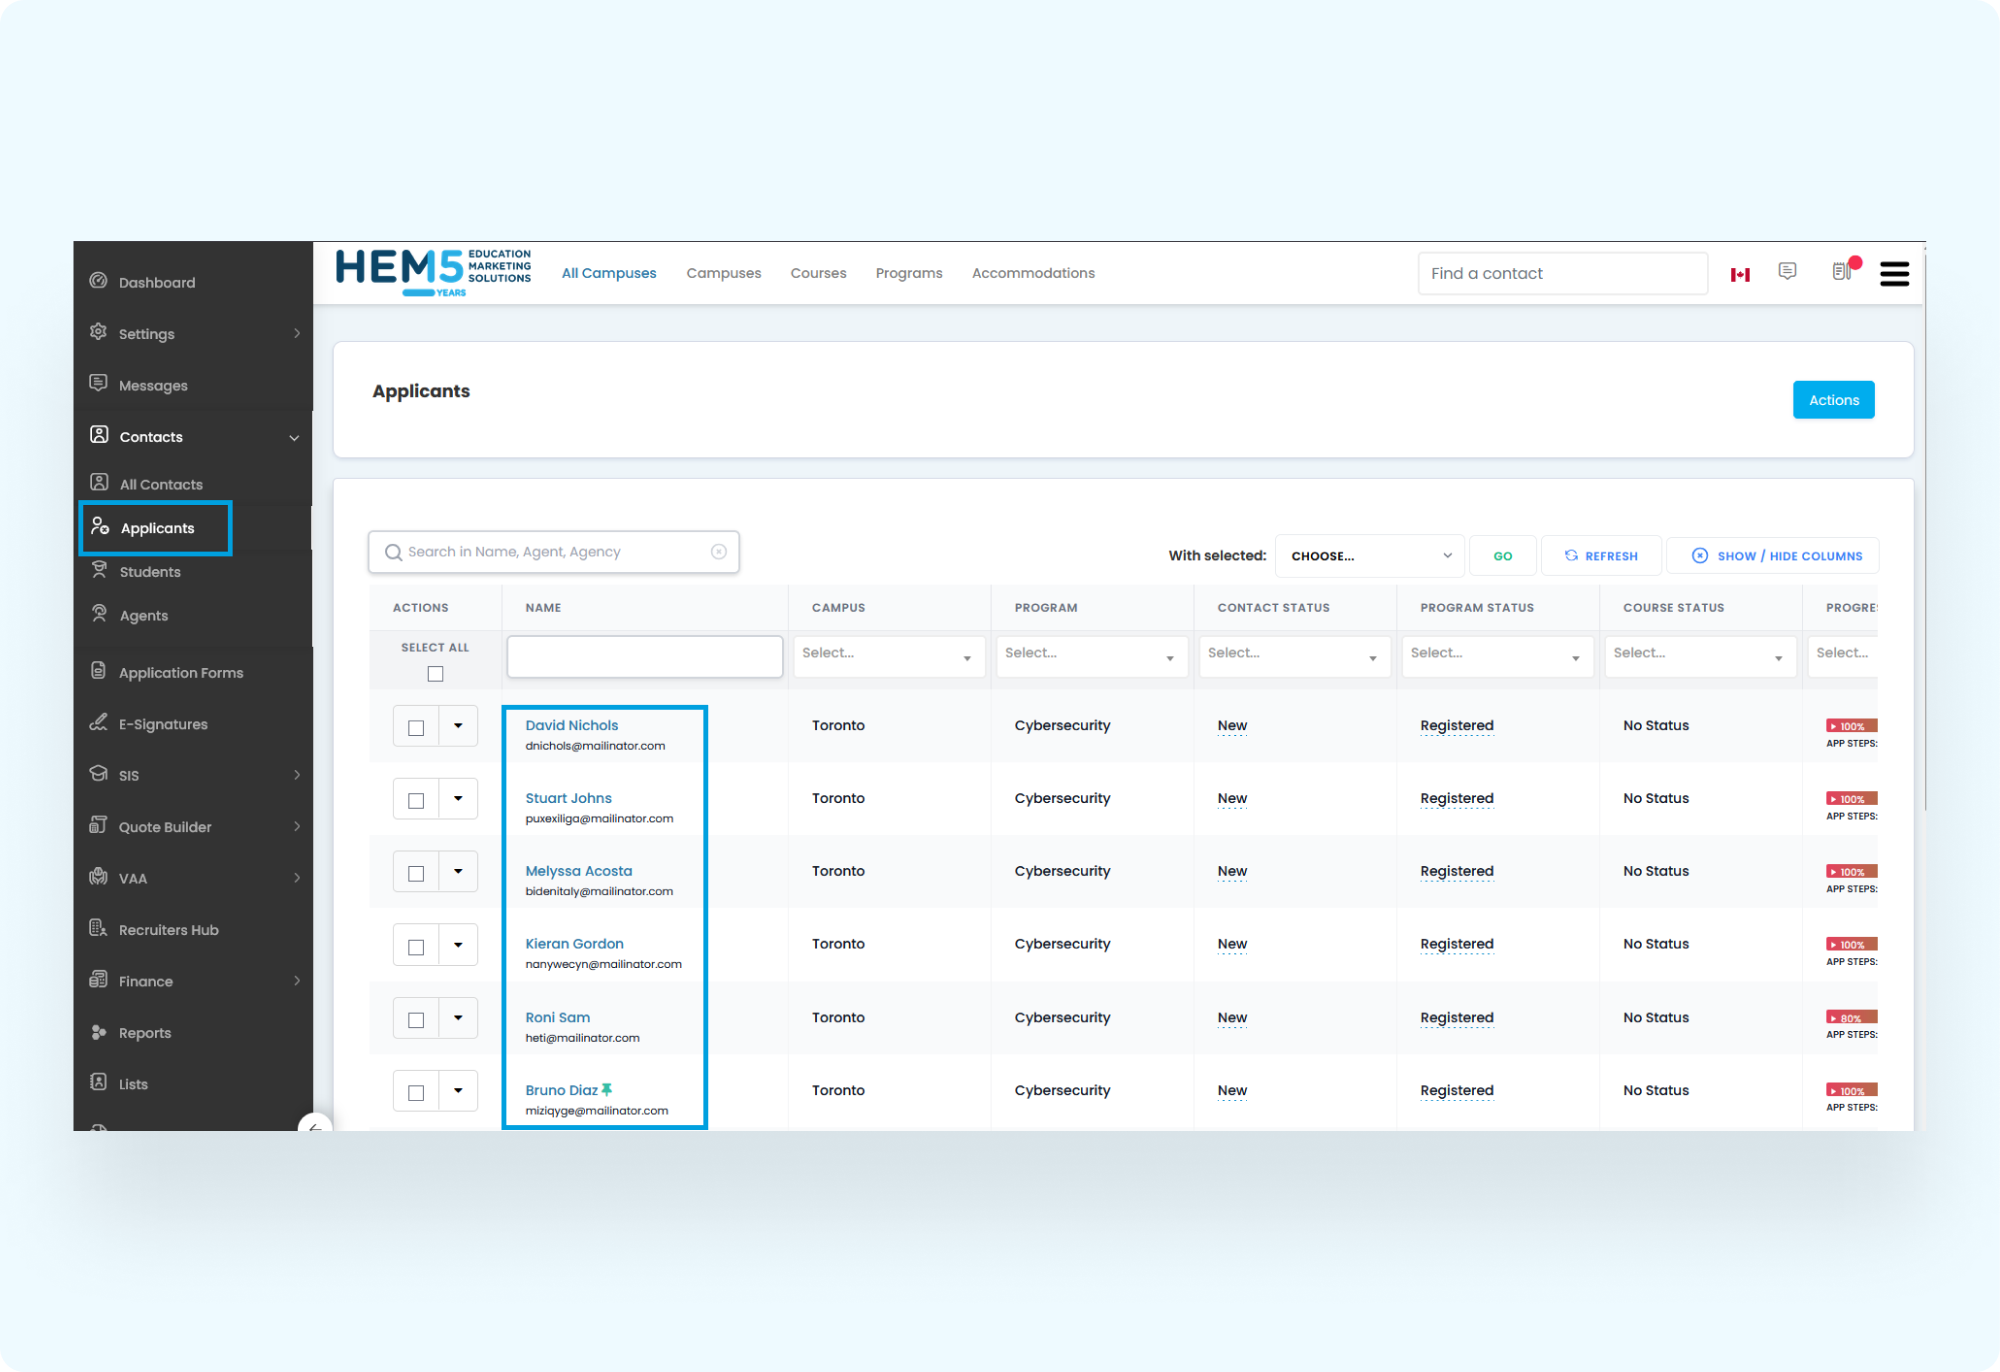The image size is (2000, 1372).
Task: Click the E-Signatures icon
Action: pyautogui.click(x=97, y=723)
